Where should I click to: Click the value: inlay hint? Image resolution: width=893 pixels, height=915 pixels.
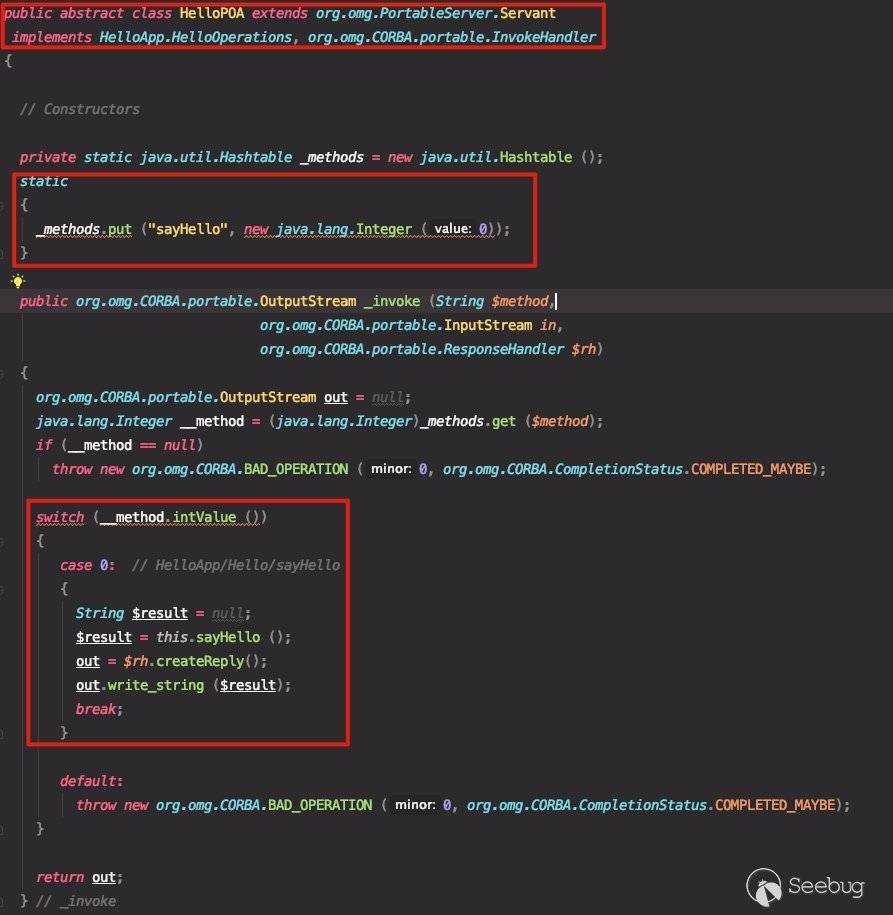[453, 229]
